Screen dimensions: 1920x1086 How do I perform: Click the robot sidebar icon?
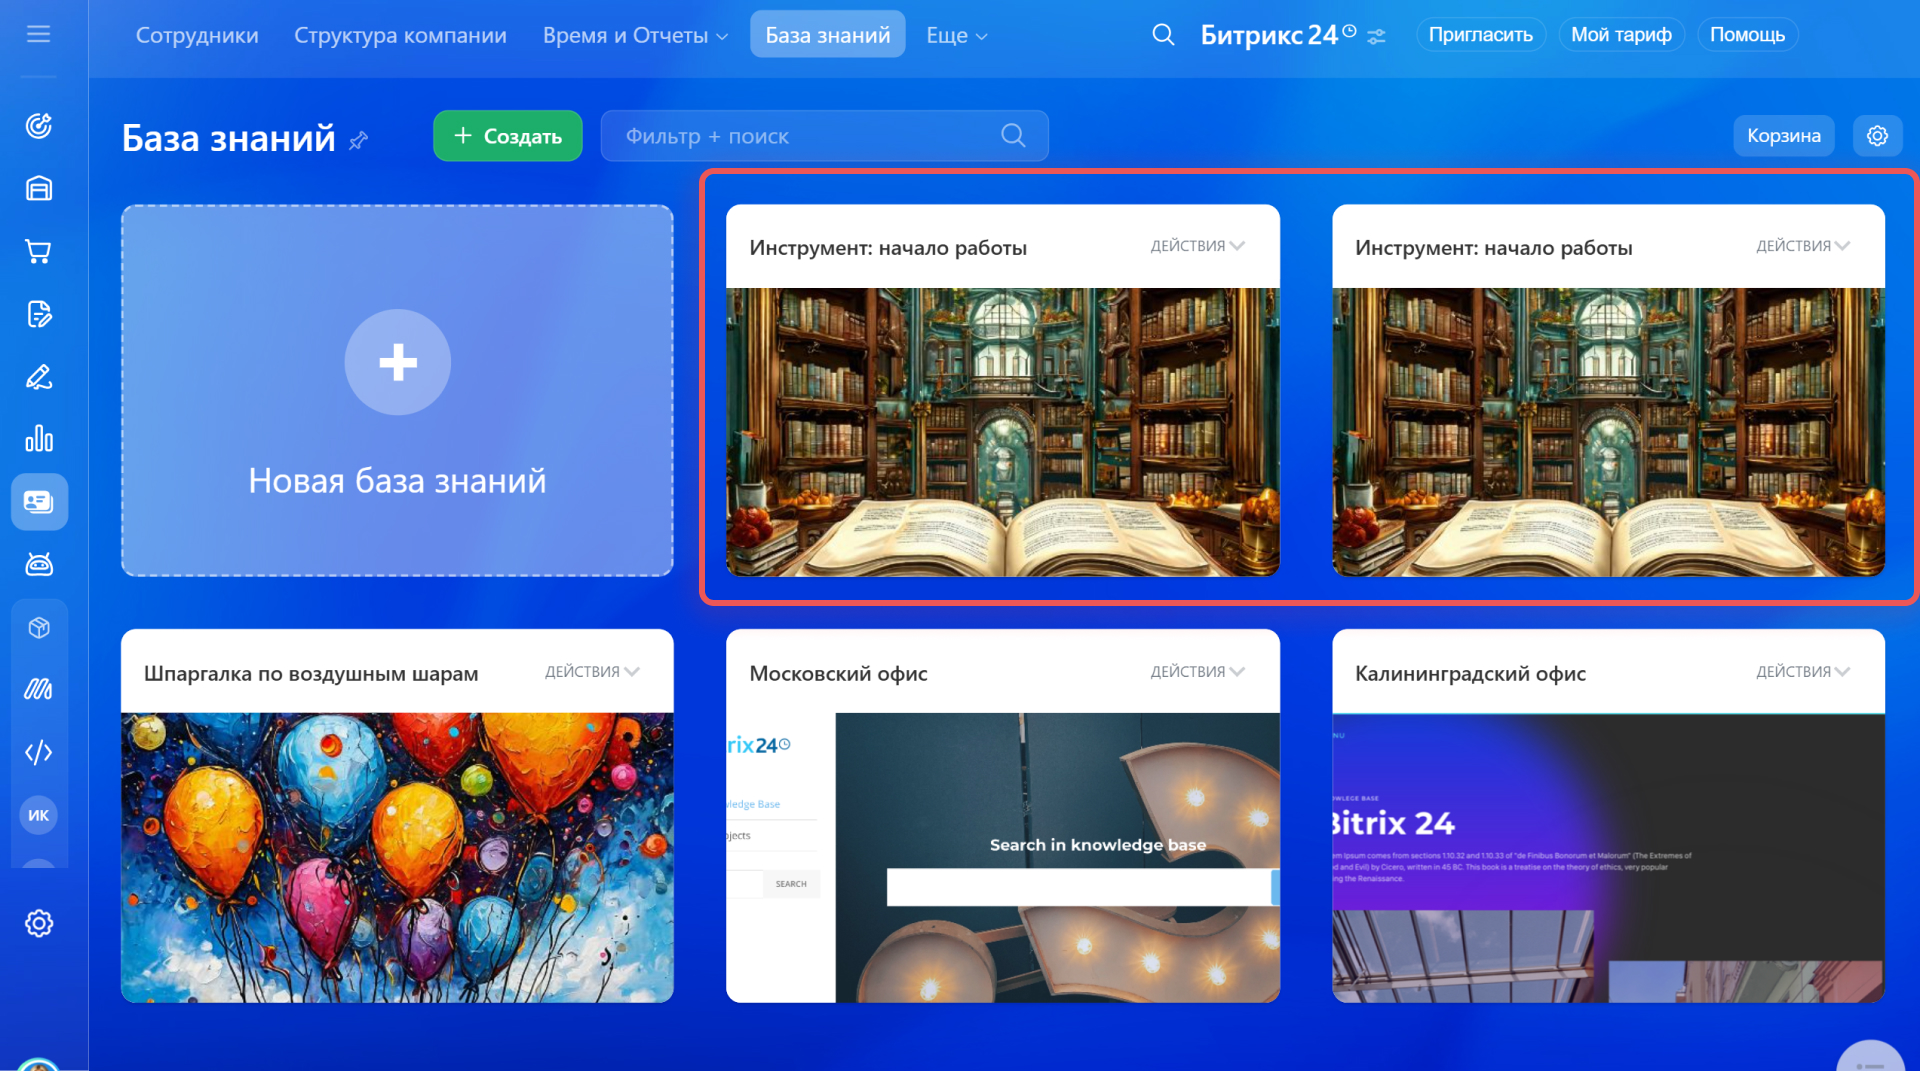38,565
